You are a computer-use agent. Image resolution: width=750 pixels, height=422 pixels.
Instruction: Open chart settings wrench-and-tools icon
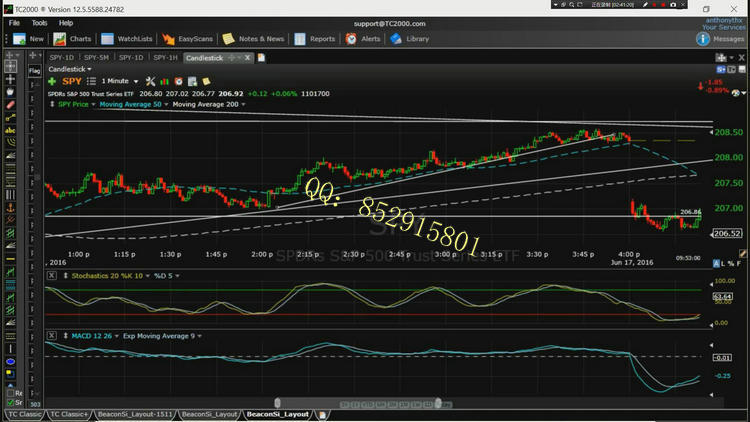pos(151,81)
